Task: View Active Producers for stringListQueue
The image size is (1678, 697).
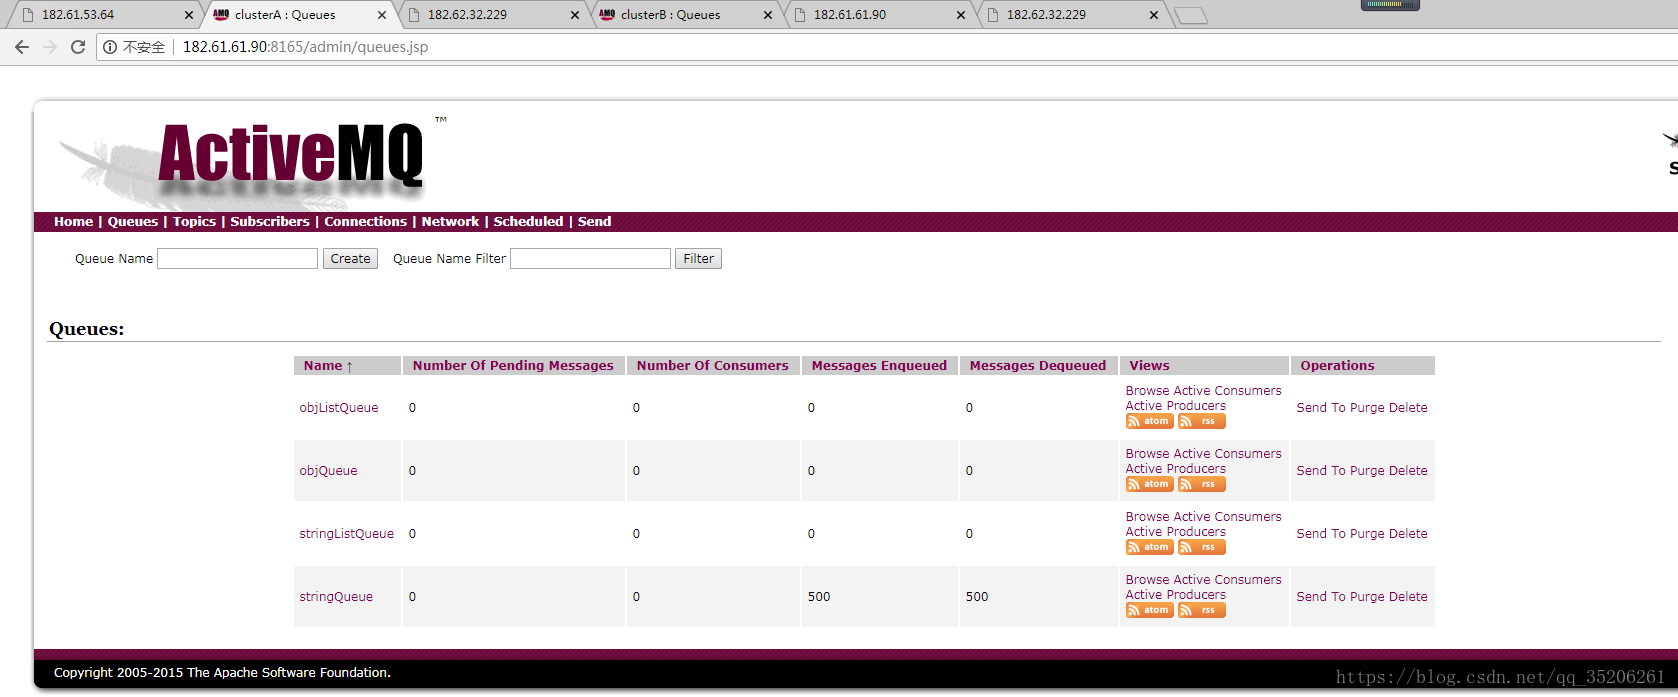Action: point(1176,532)
